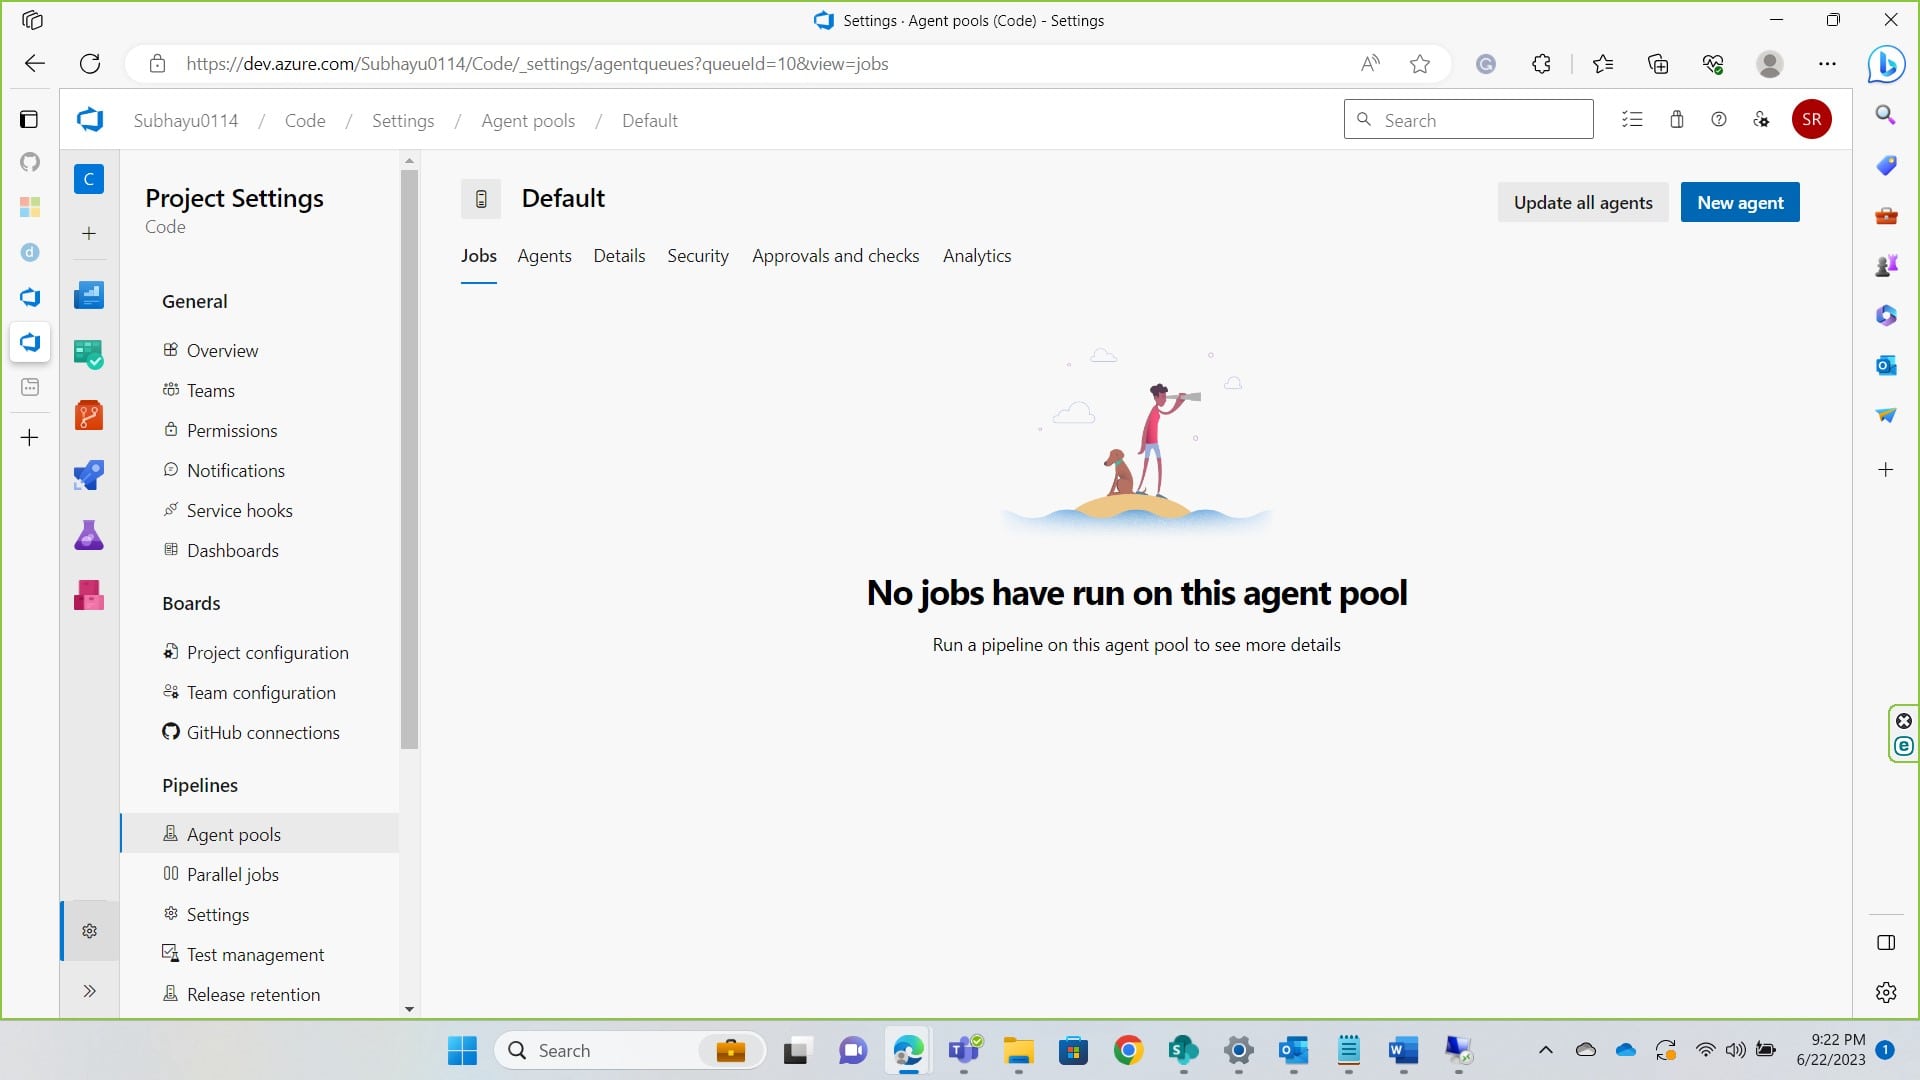
Task: Open the help question mark icon
Action: [1719, 120]
